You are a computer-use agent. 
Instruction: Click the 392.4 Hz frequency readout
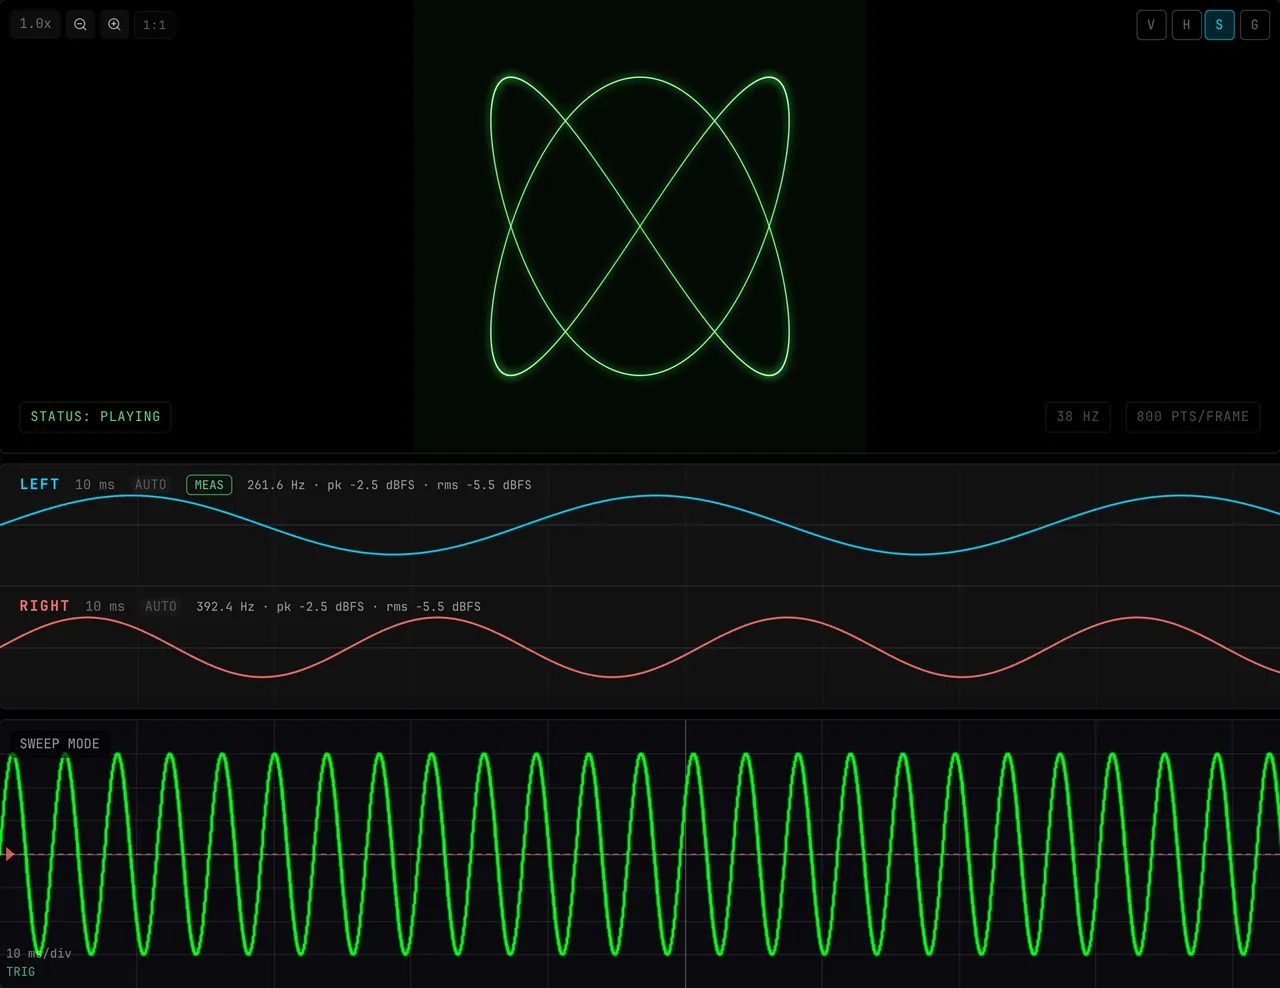225,607
